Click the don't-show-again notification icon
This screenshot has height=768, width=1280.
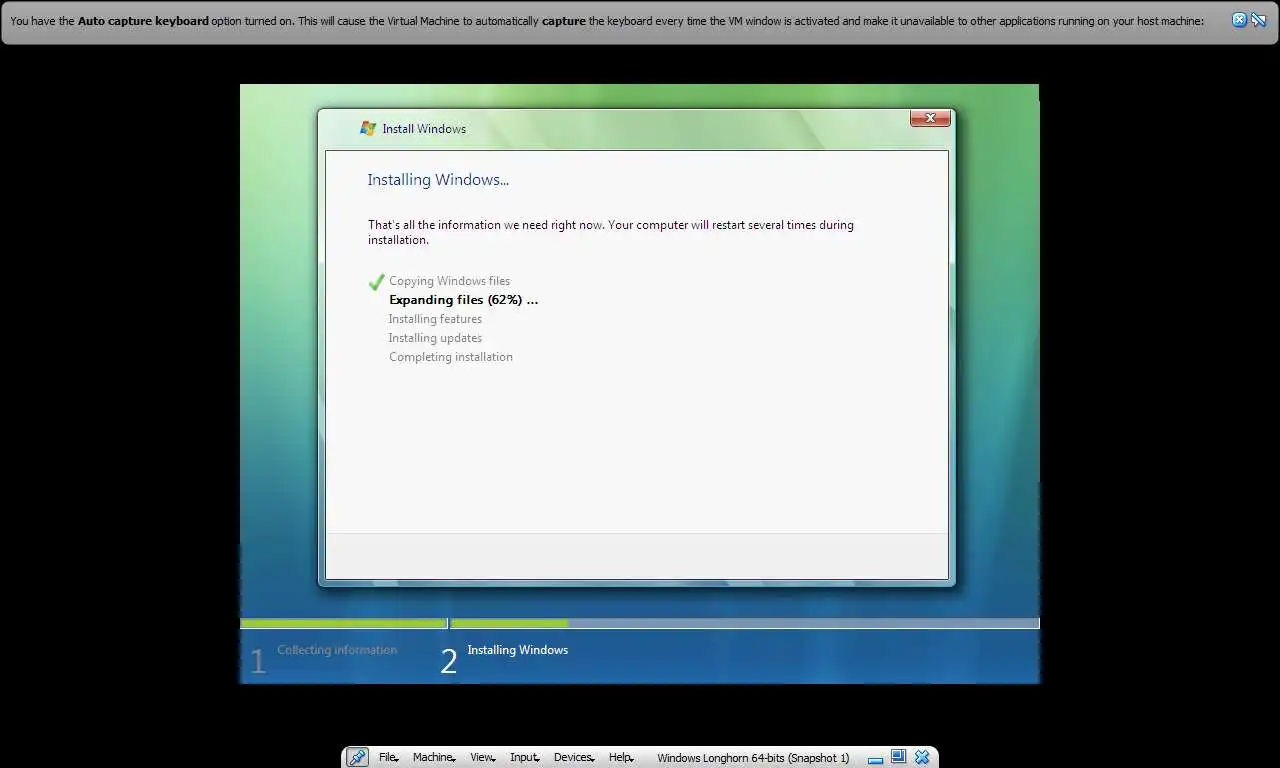(x=1259, y=20)
